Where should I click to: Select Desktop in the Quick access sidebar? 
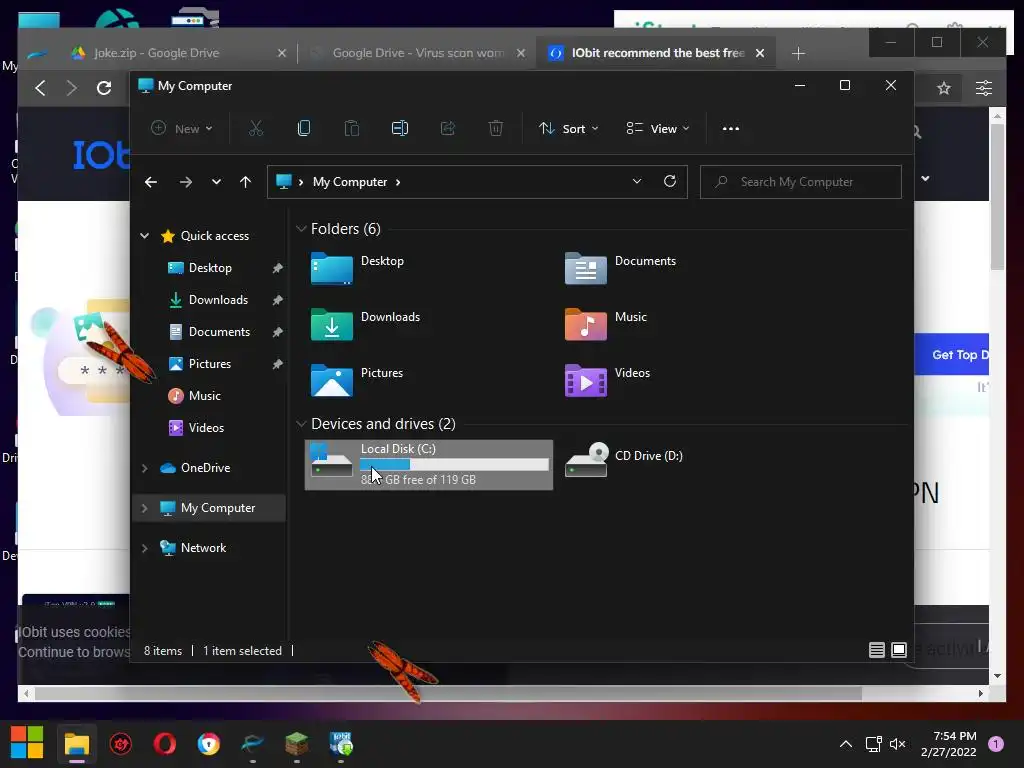(210, 268)
